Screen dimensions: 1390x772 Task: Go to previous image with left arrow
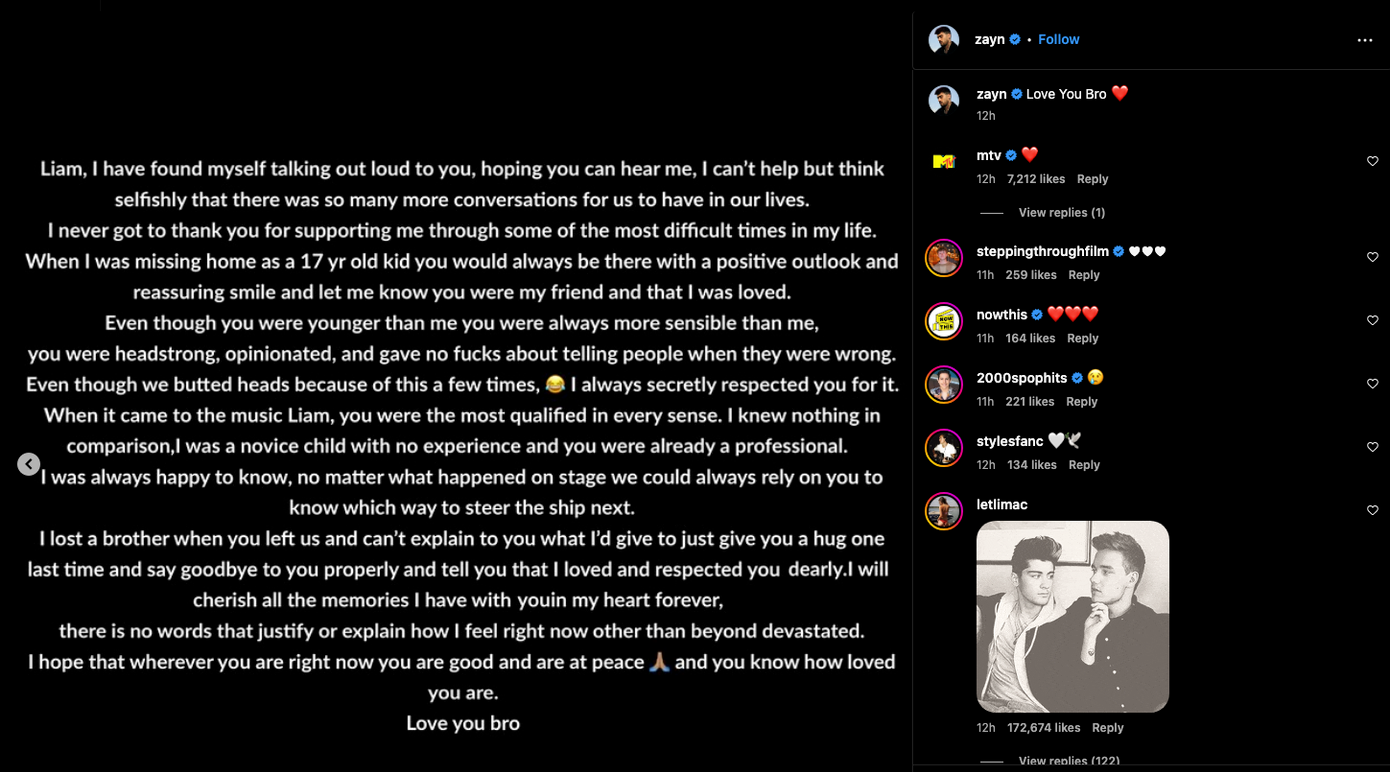tap(29, 464)
